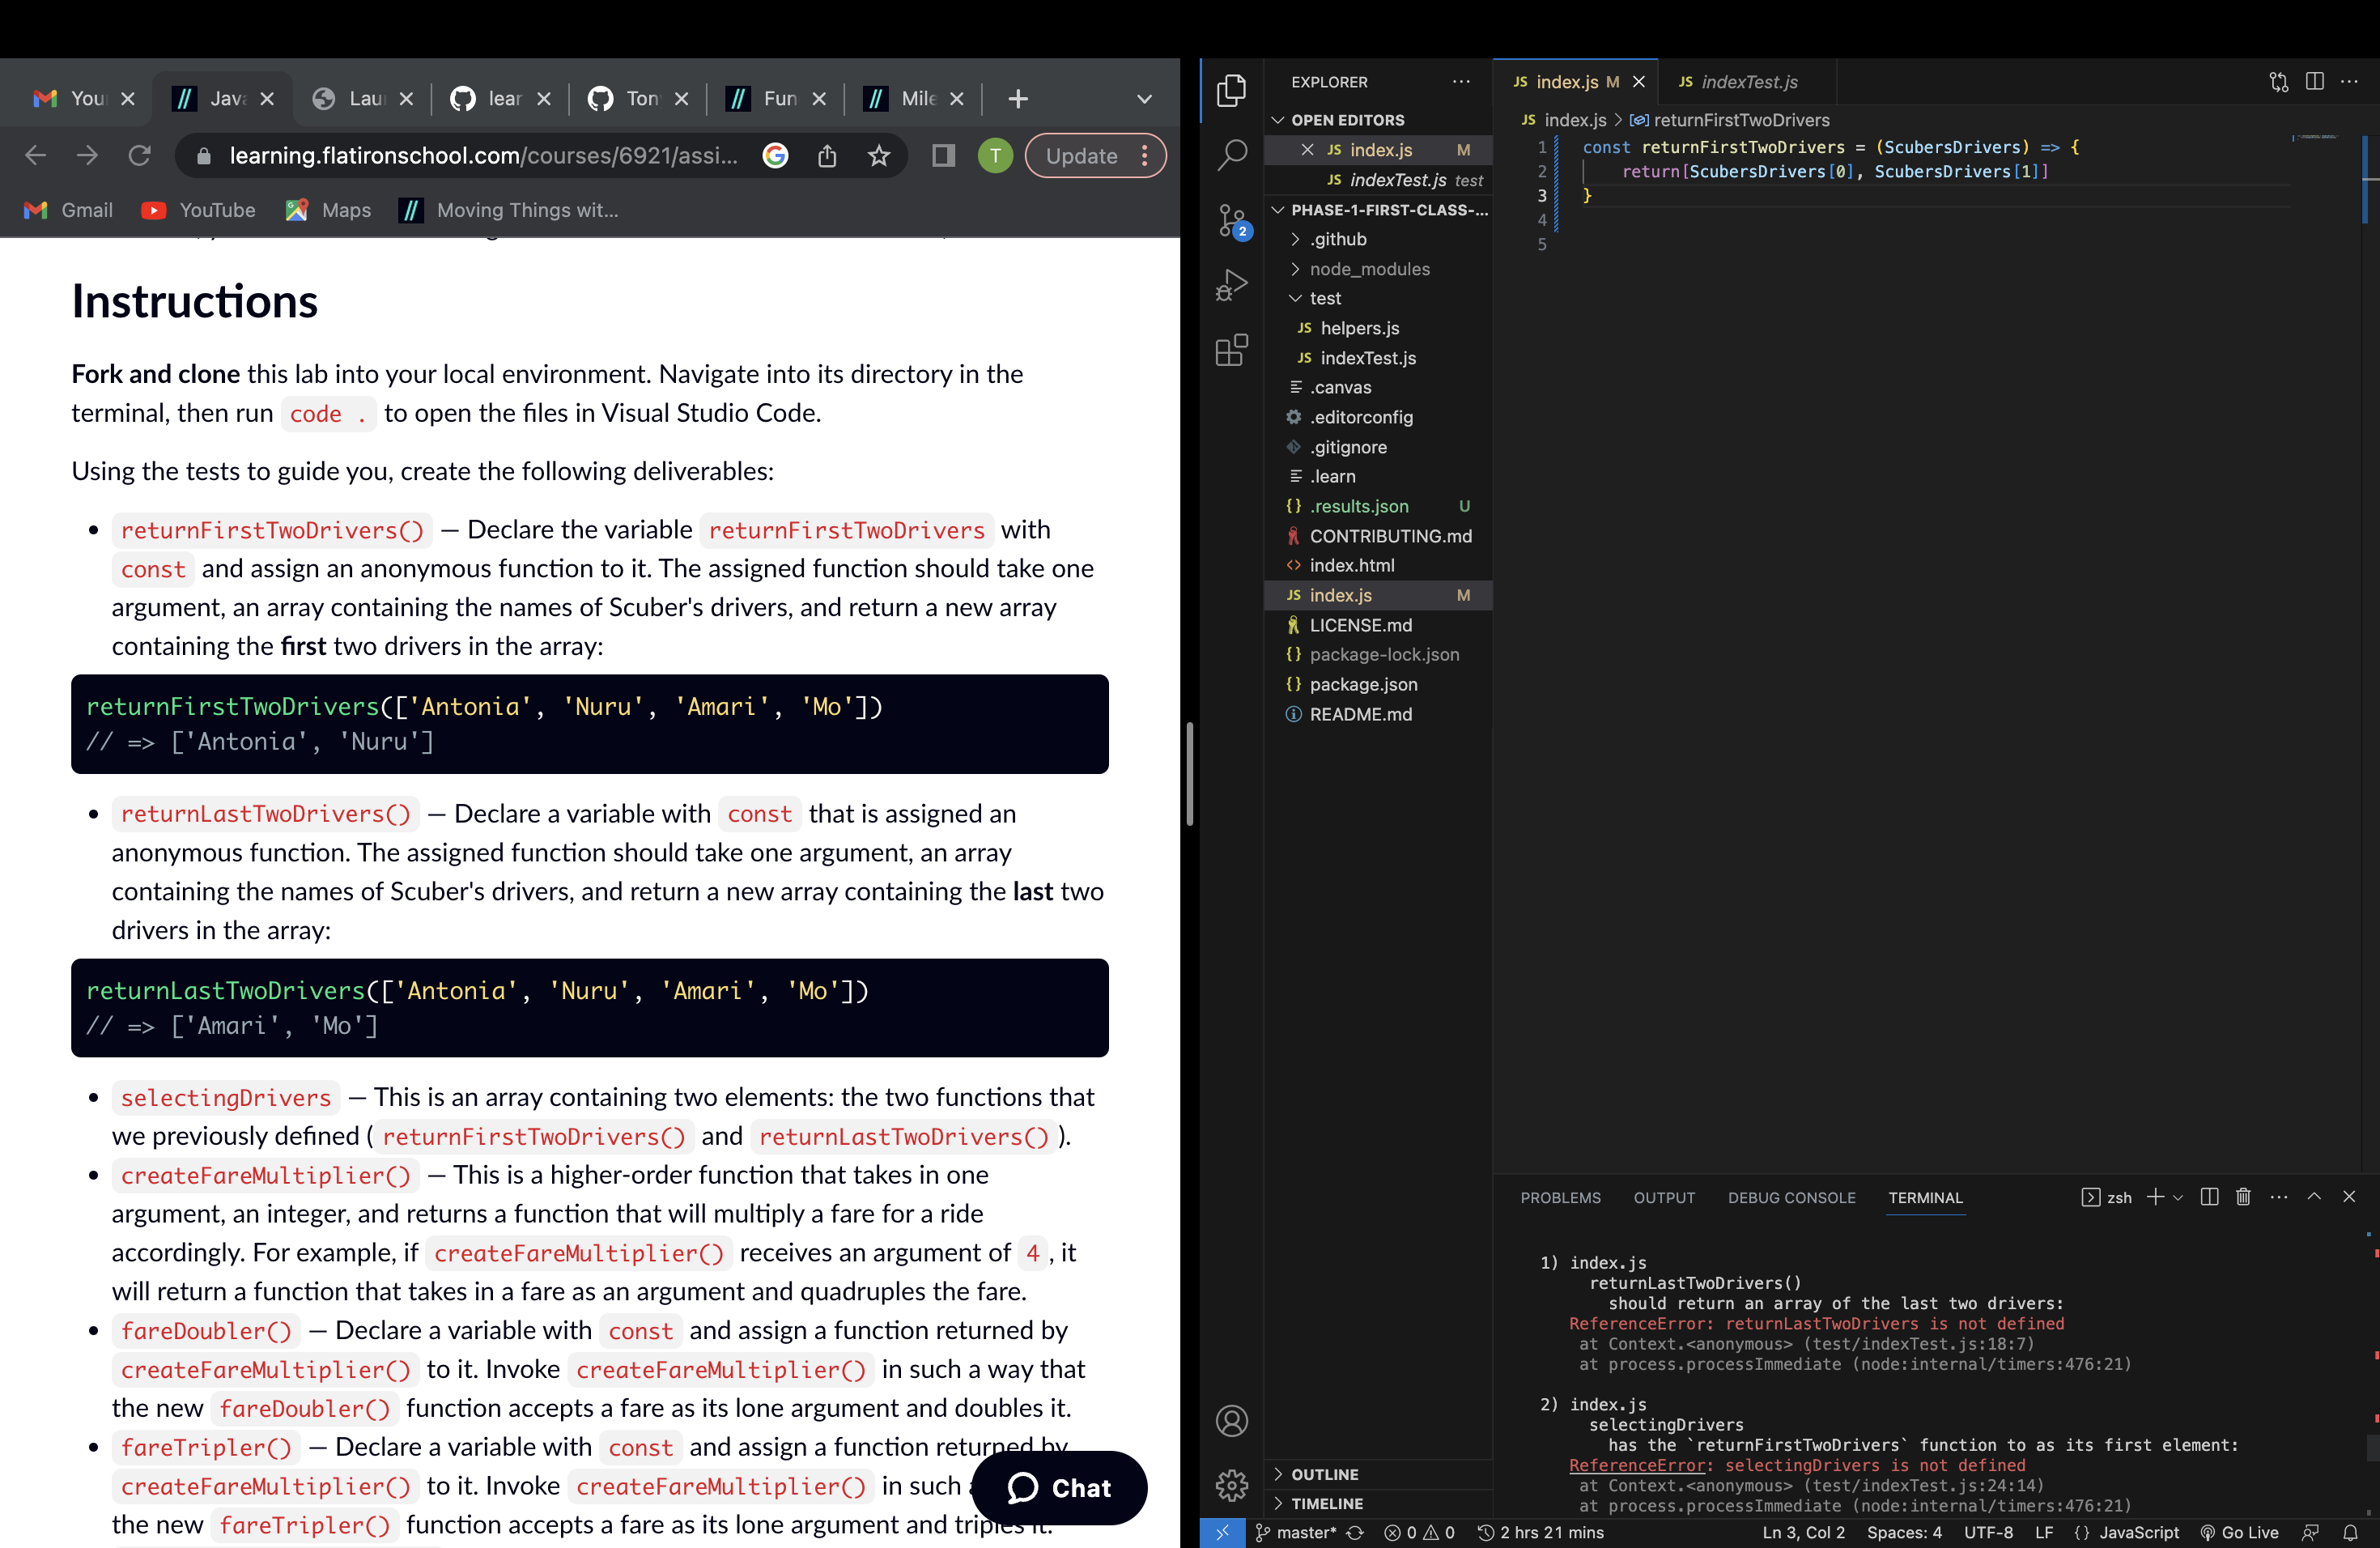Maximize the terminal panel size
Screen dimensions: 2380x1548
[x=2314, y=1197]
